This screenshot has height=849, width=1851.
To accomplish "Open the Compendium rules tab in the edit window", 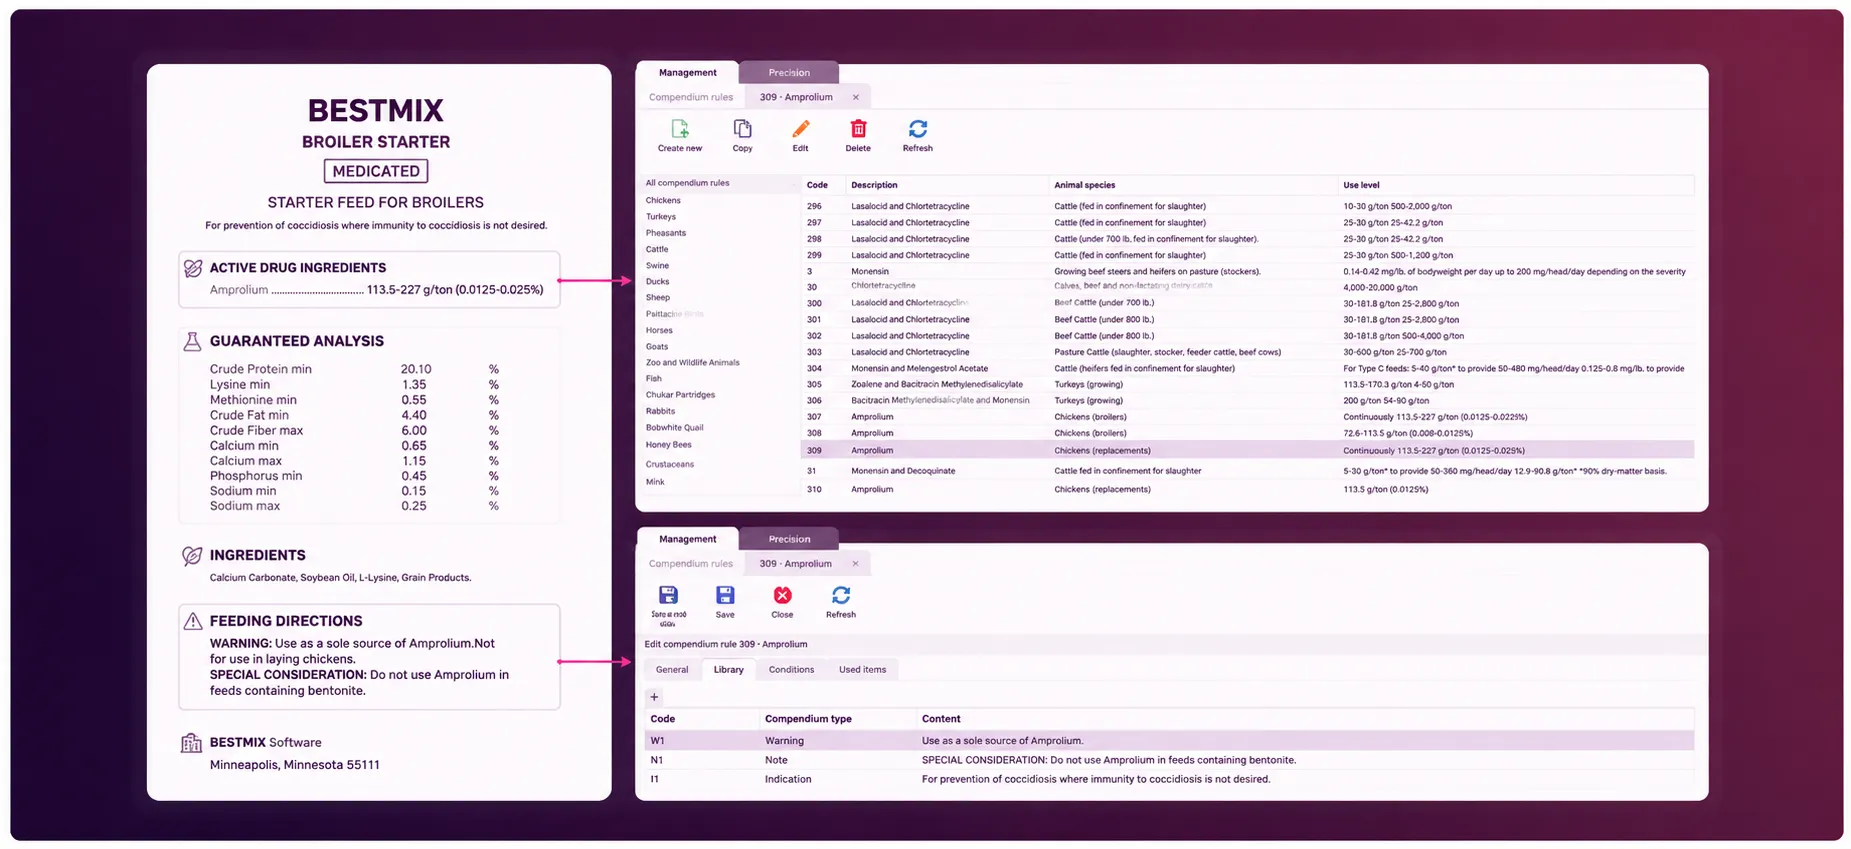I will click(x=691, y=564).
